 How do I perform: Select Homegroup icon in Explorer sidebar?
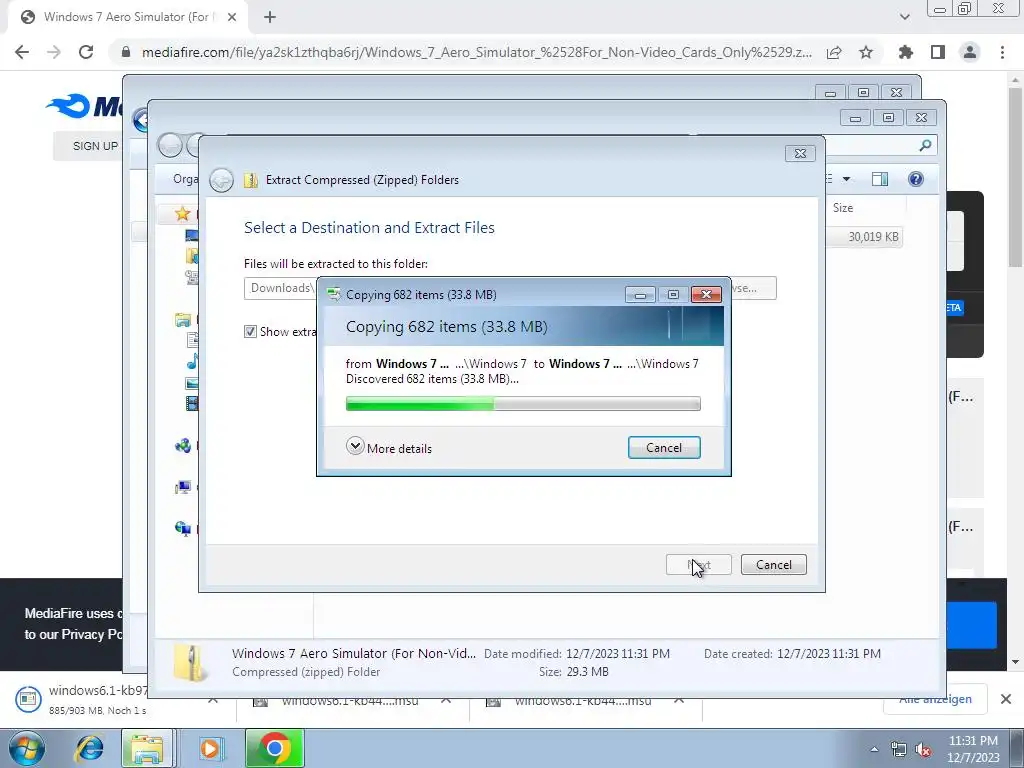click(183, 446)
